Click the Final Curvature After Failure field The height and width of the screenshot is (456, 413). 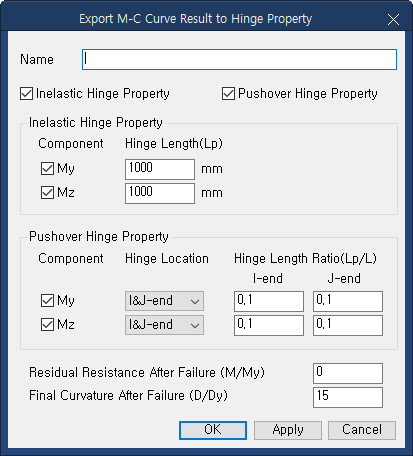(348, 397)
